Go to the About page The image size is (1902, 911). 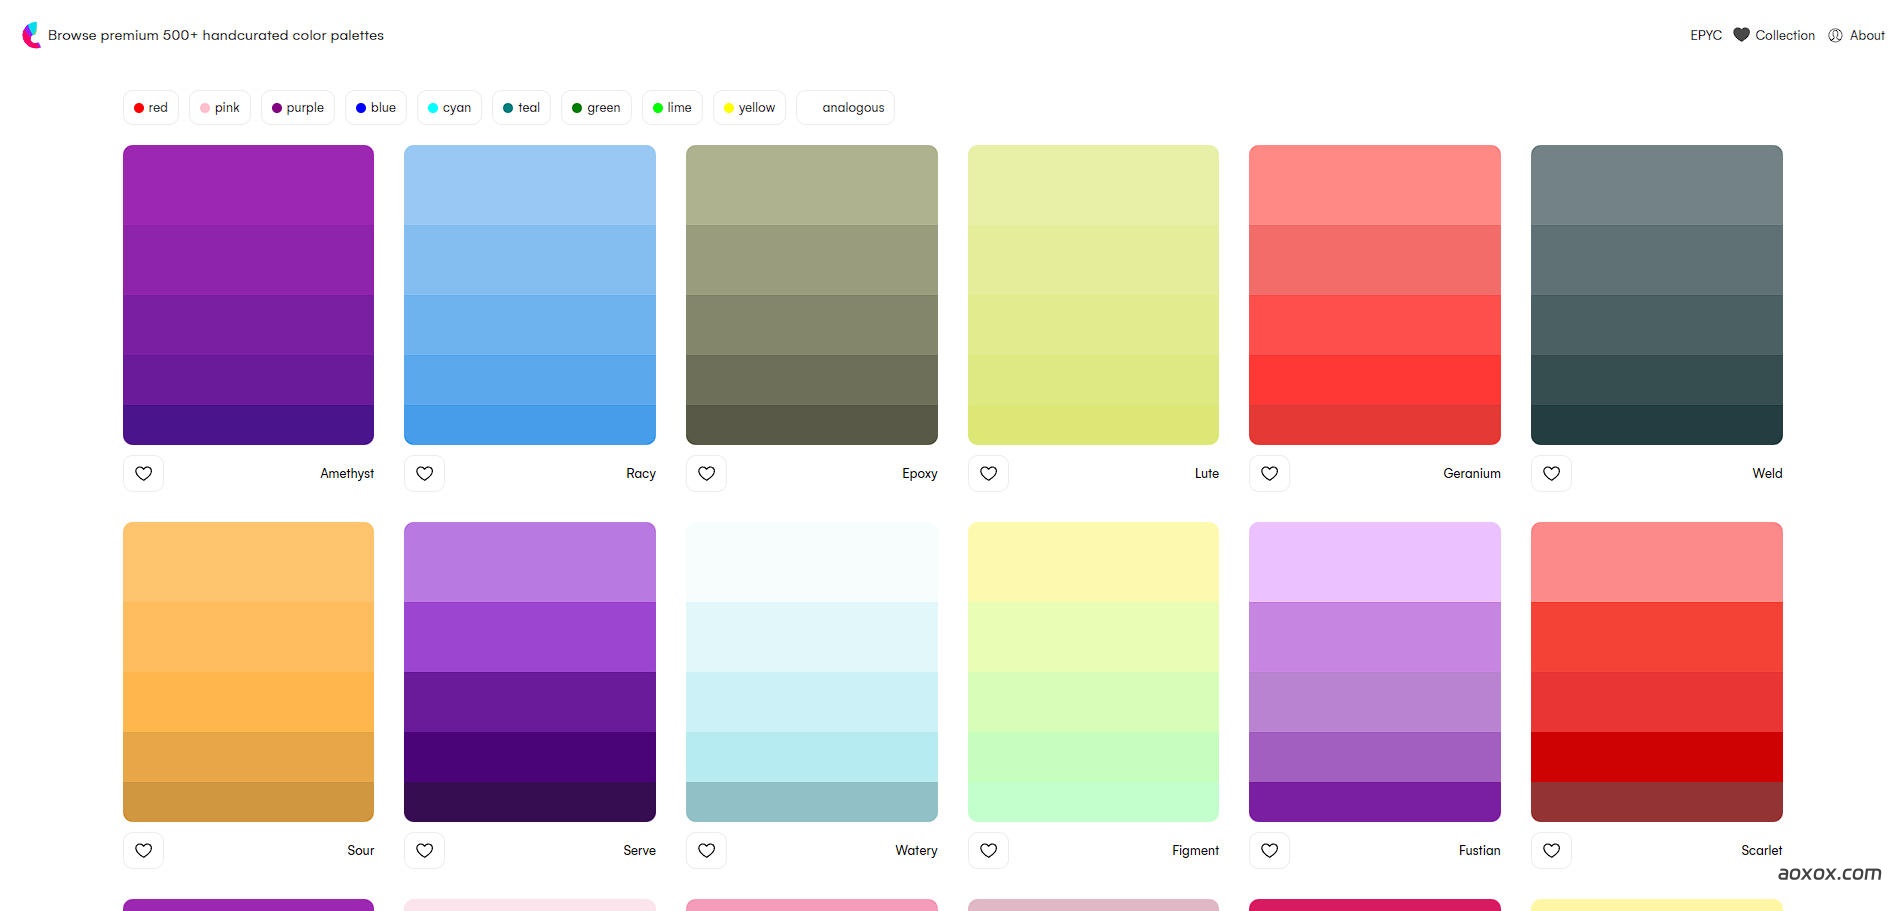1856,35
